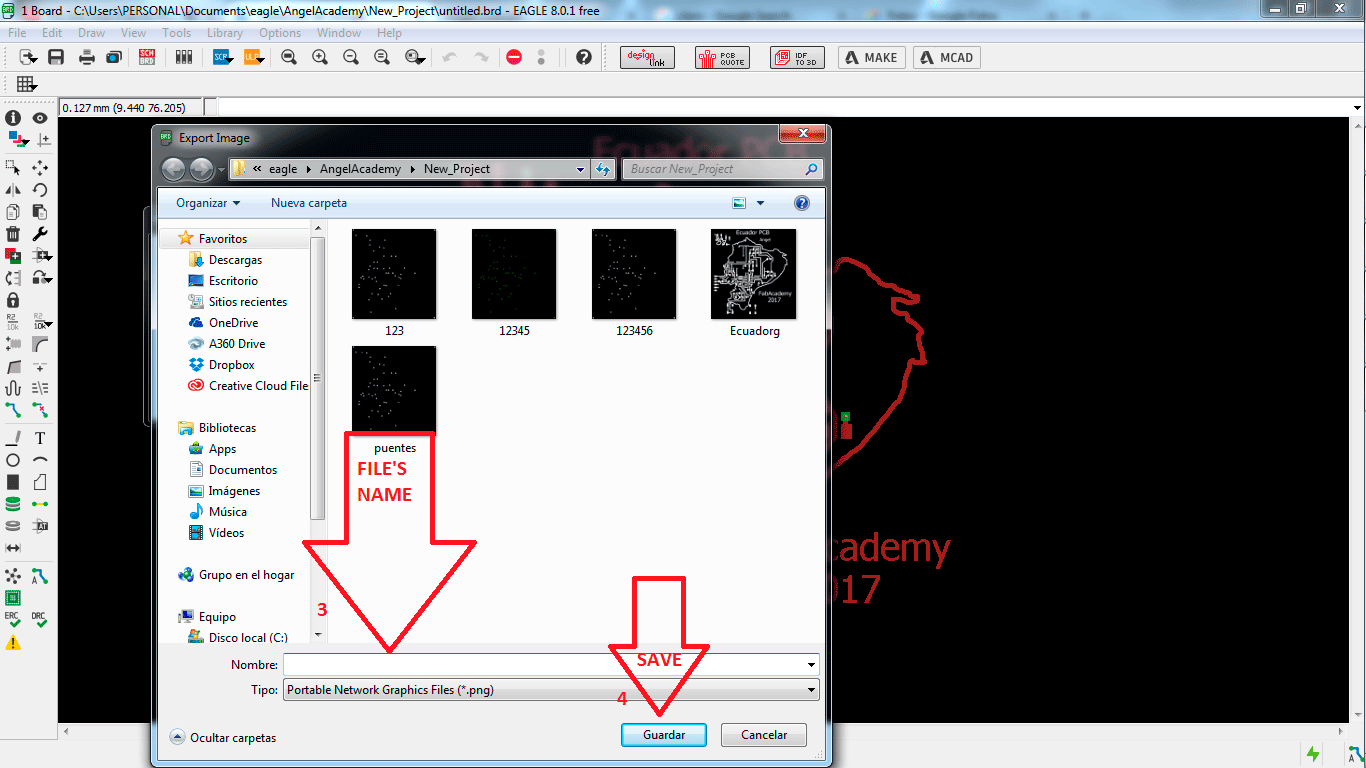1366x768 pixels.
Task: Expand the address path history dropdown
Action: (x=580, y=169)
